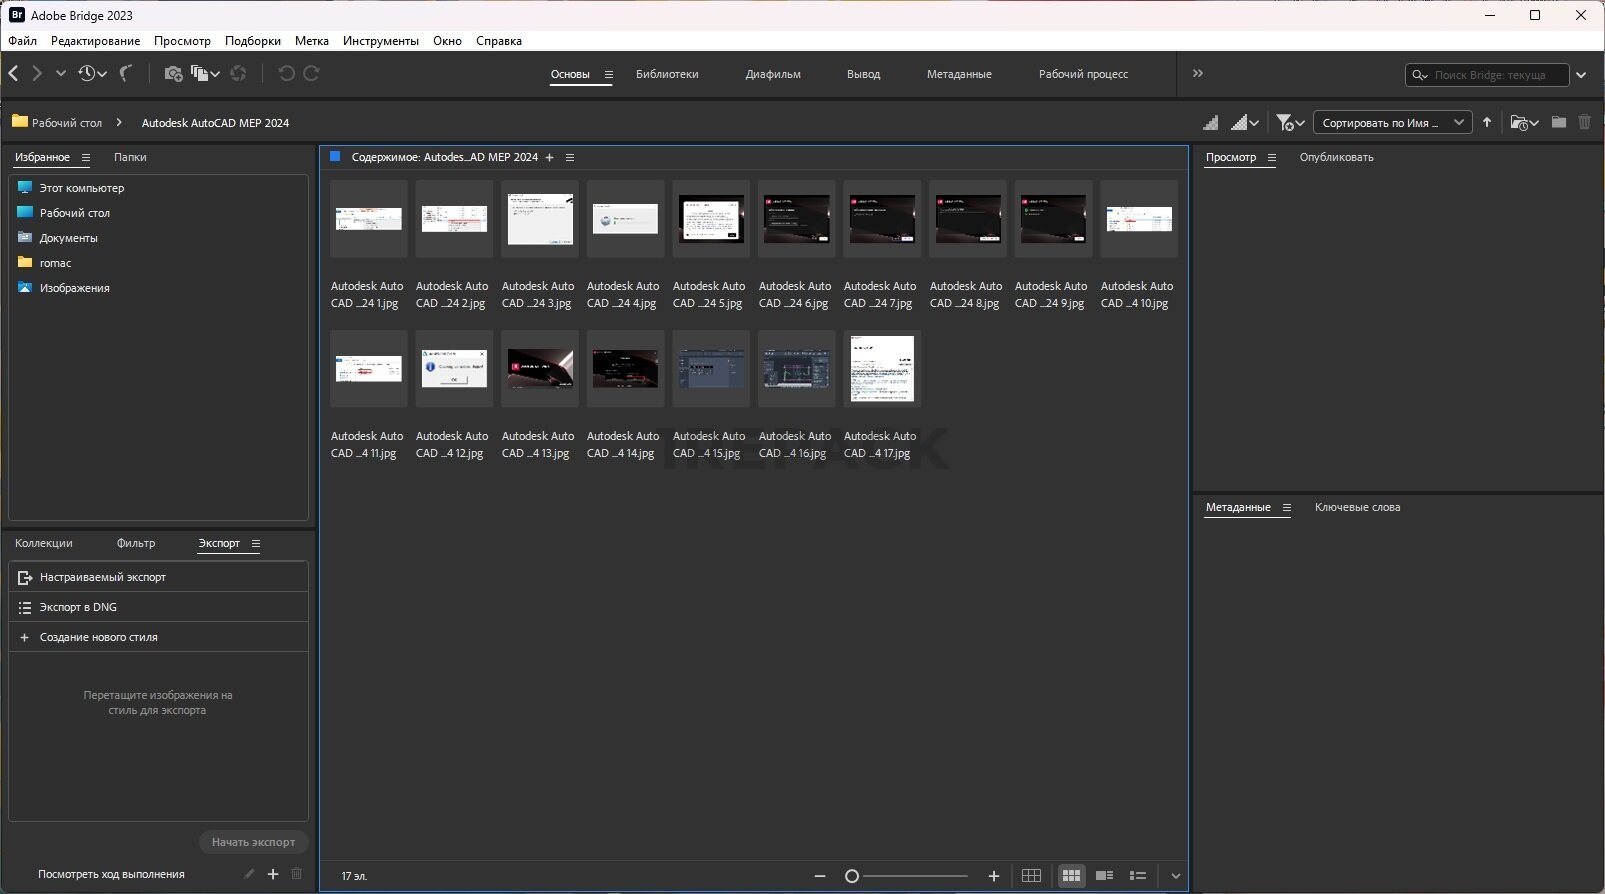
Task: Click Настраиваемый экспорт in Export panel
Action: click(x=102, y=577)
